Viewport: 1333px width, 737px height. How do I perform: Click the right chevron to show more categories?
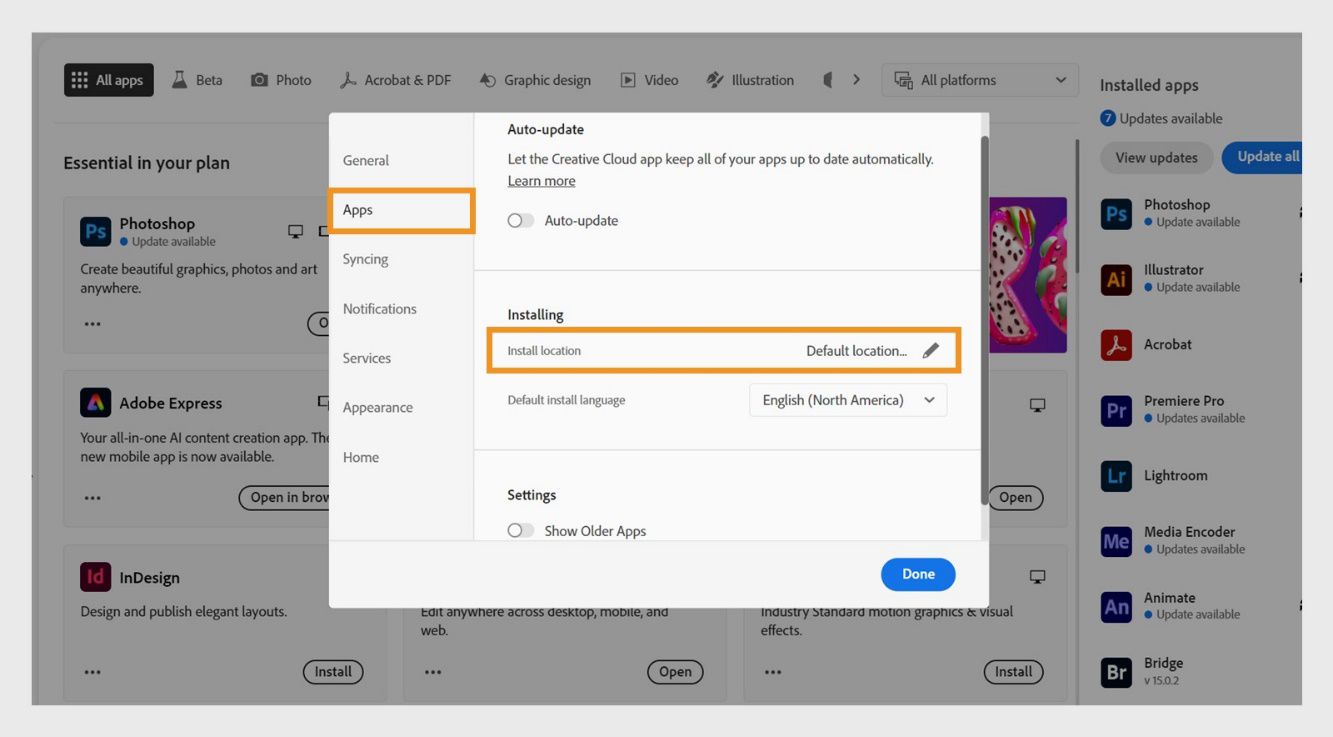(856, 80)
